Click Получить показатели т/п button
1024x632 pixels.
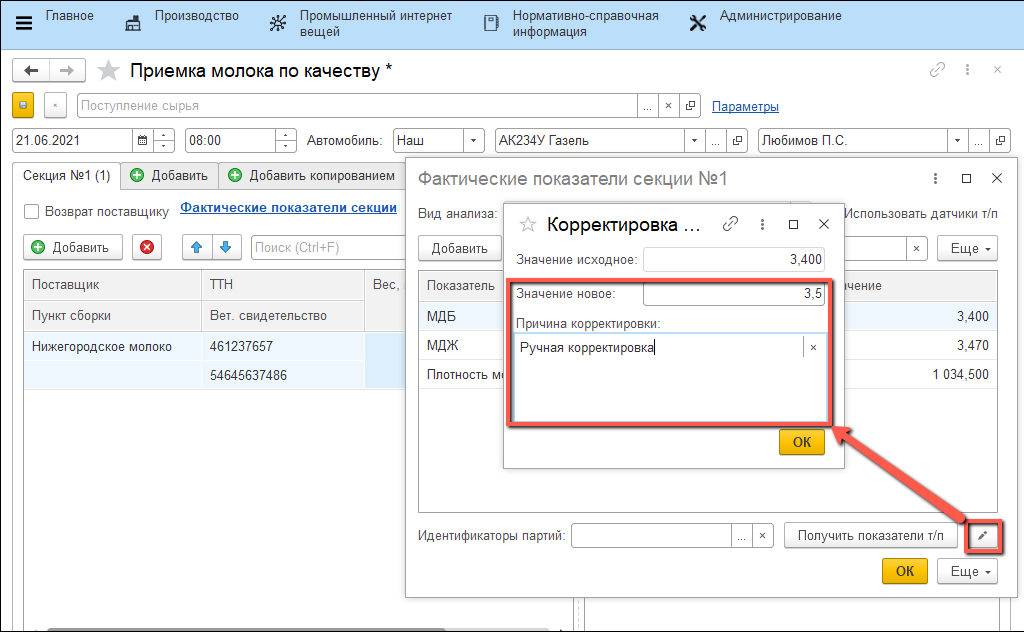870,536
